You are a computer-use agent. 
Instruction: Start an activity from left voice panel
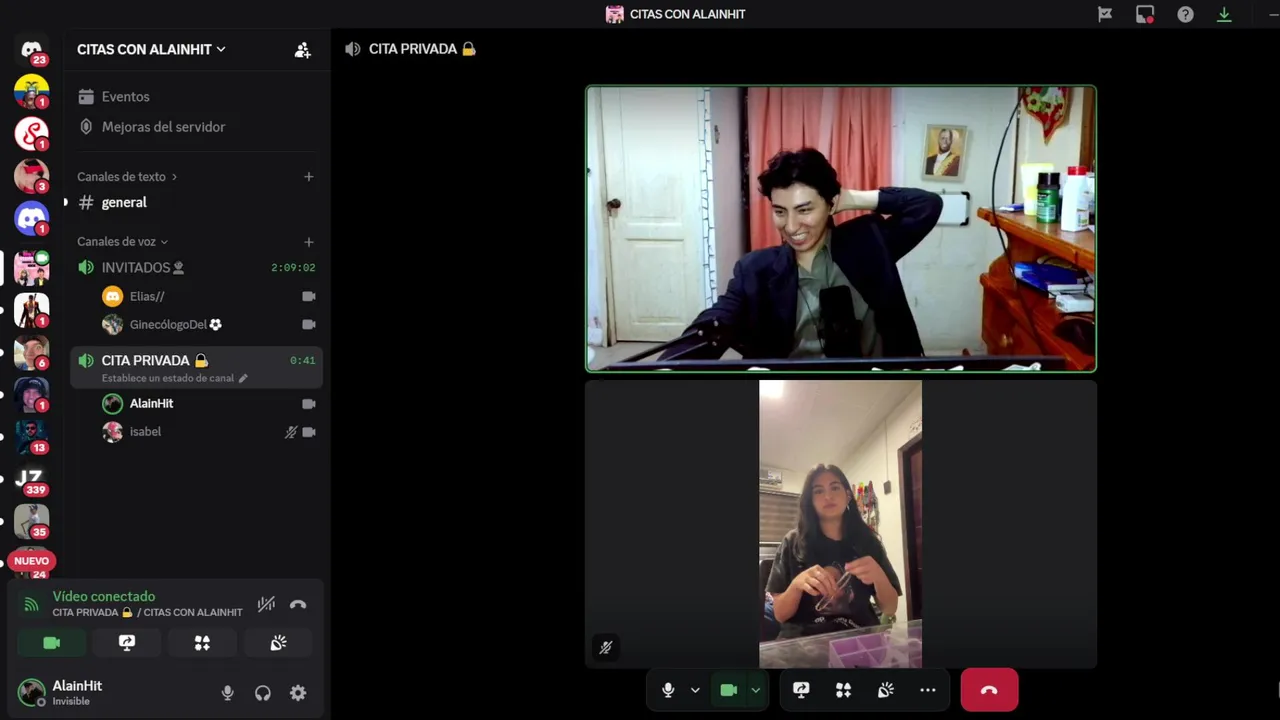coord(202,643)
